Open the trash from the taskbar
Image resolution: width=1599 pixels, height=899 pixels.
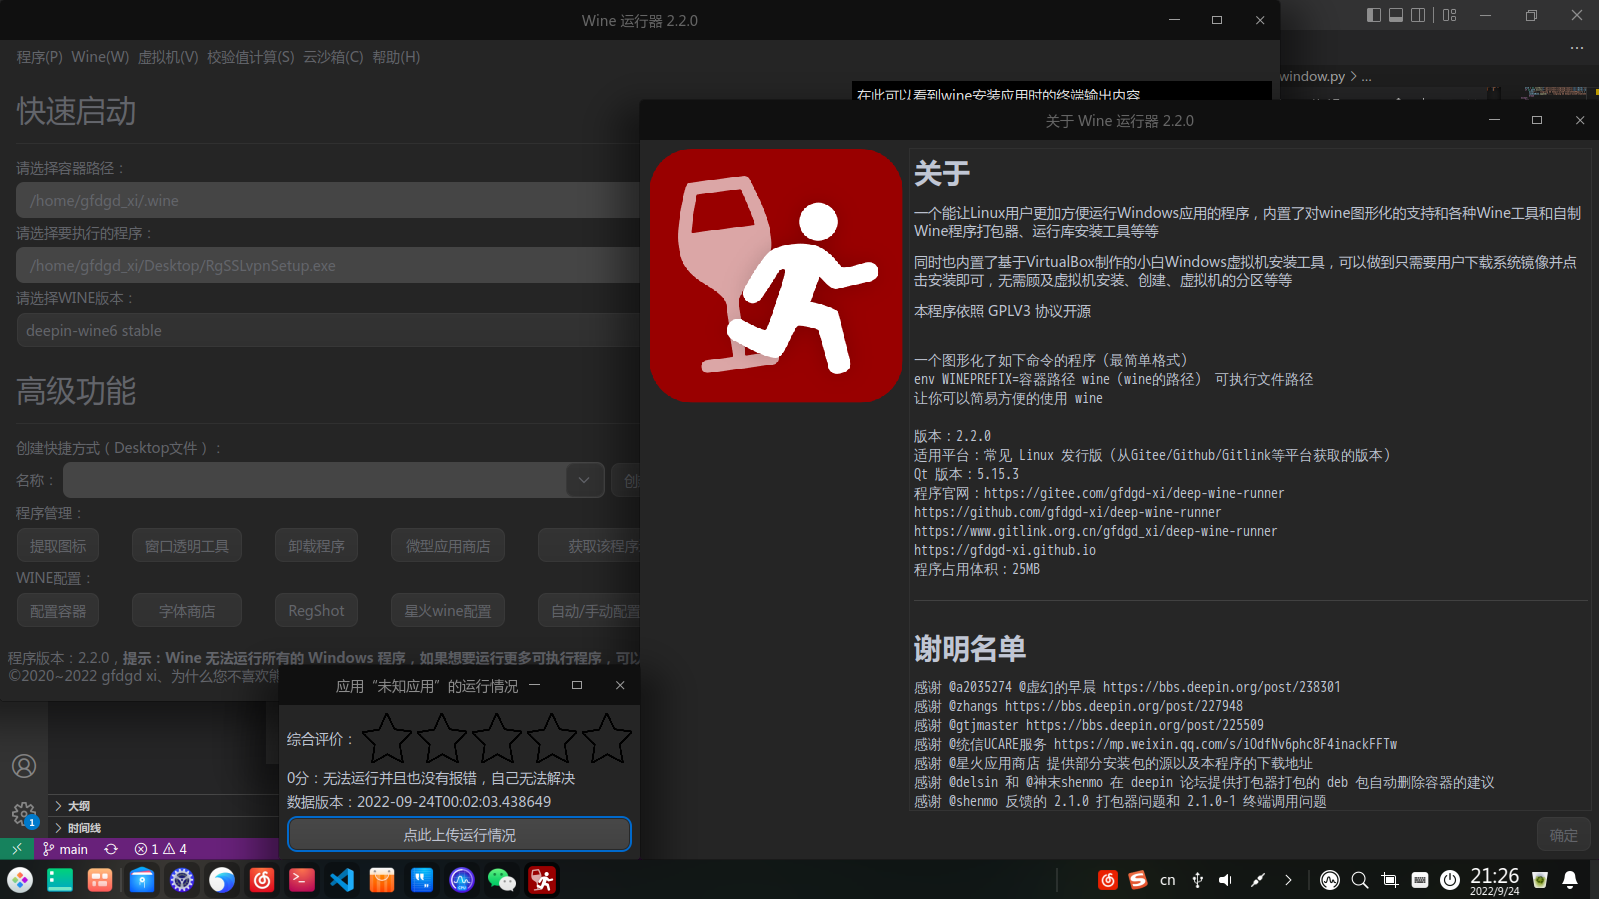click(1540, 880)
